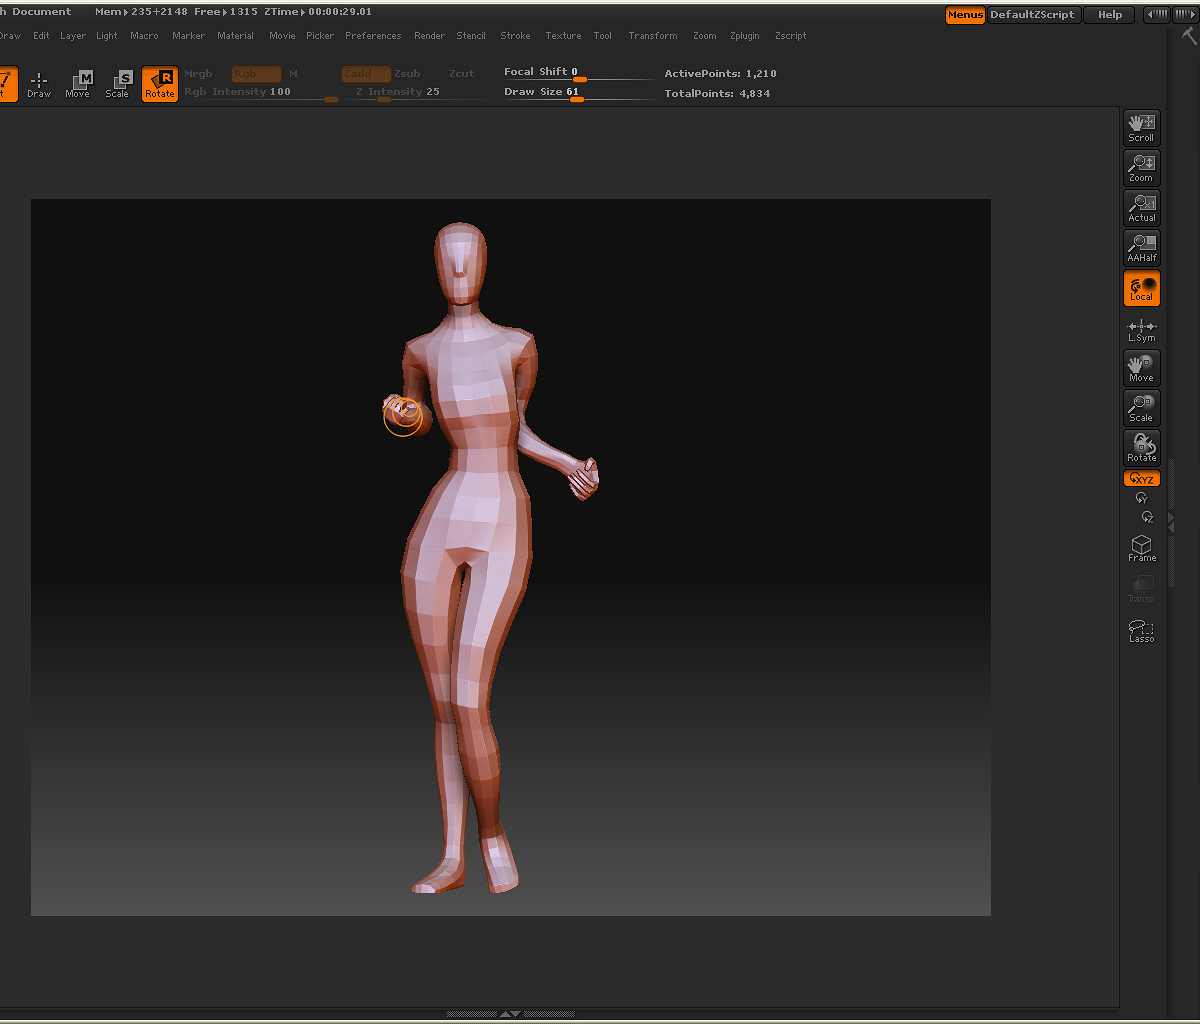Click the right tray shift arrow button
The width and height of the screenshot is (1200, 1024).
1185,14
